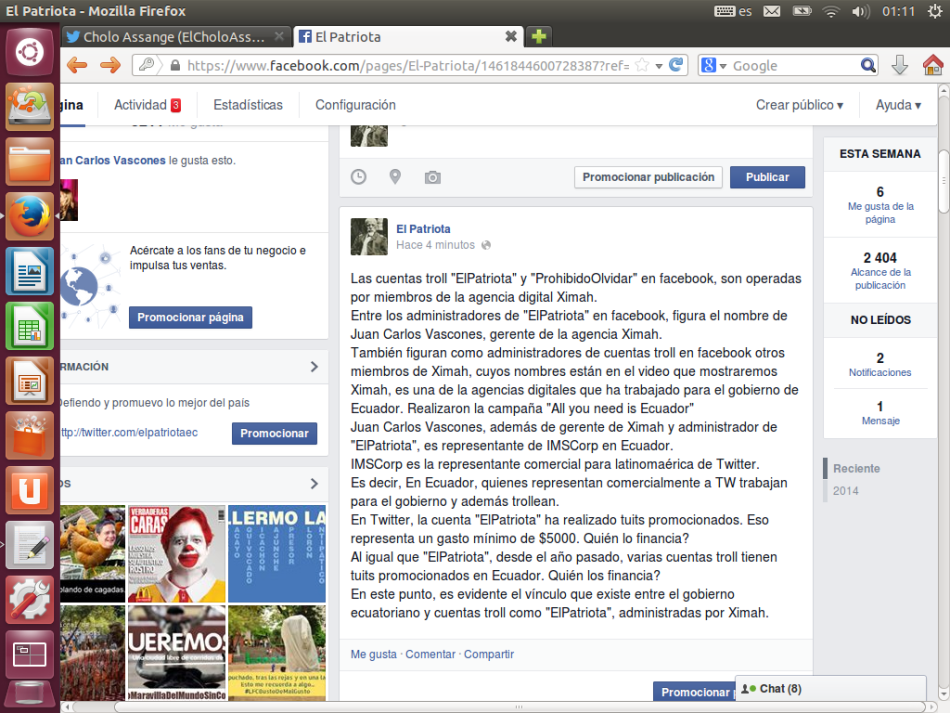Open the battery indicator

802,11
